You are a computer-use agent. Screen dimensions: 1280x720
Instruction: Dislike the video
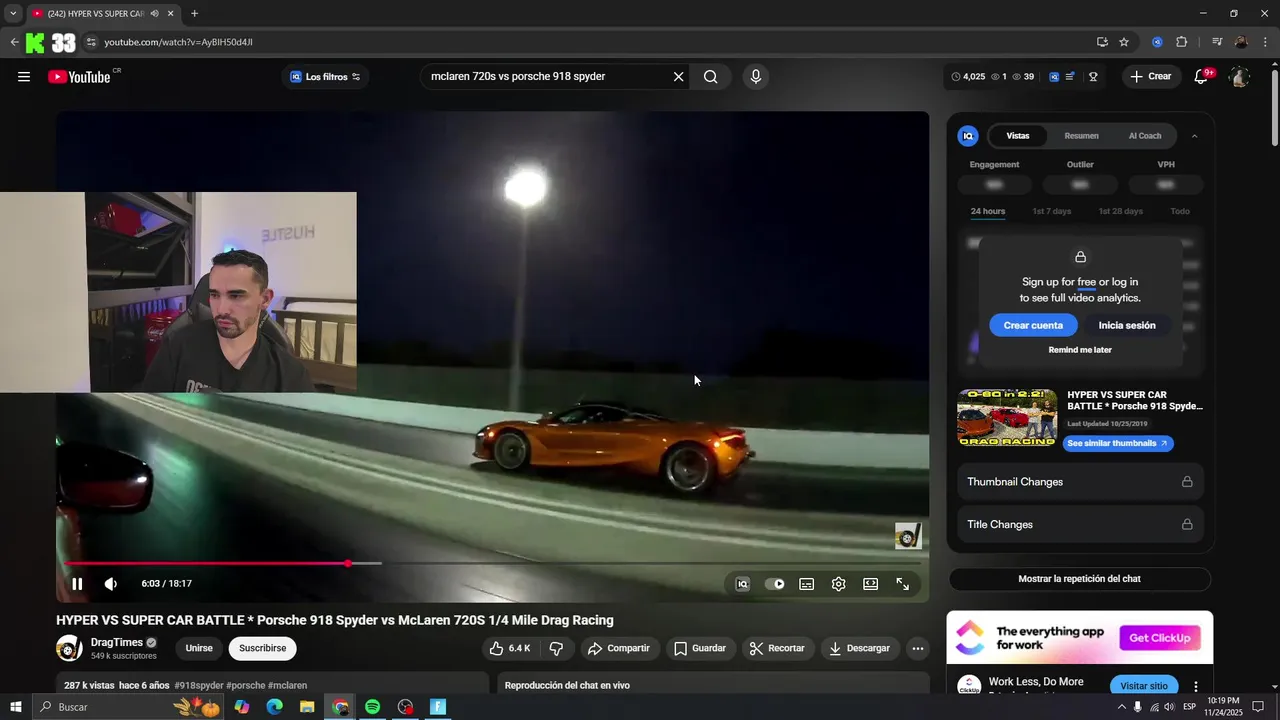coord(557,648)
